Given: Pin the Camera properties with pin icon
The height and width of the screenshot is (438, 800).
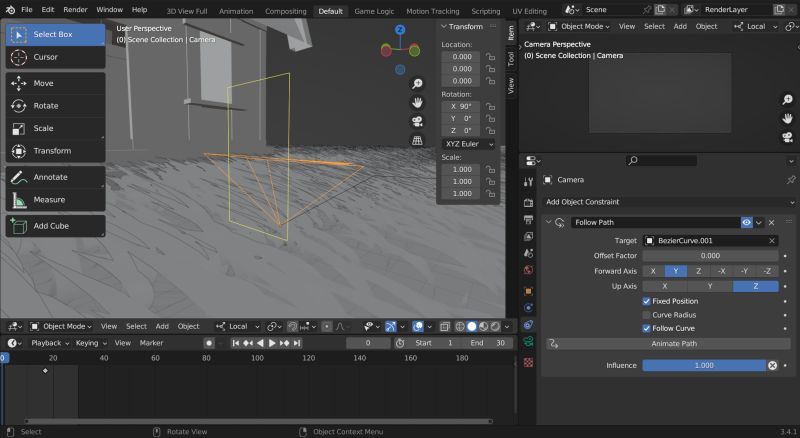Looking at the screenshot, I should [x=791, y=180].
